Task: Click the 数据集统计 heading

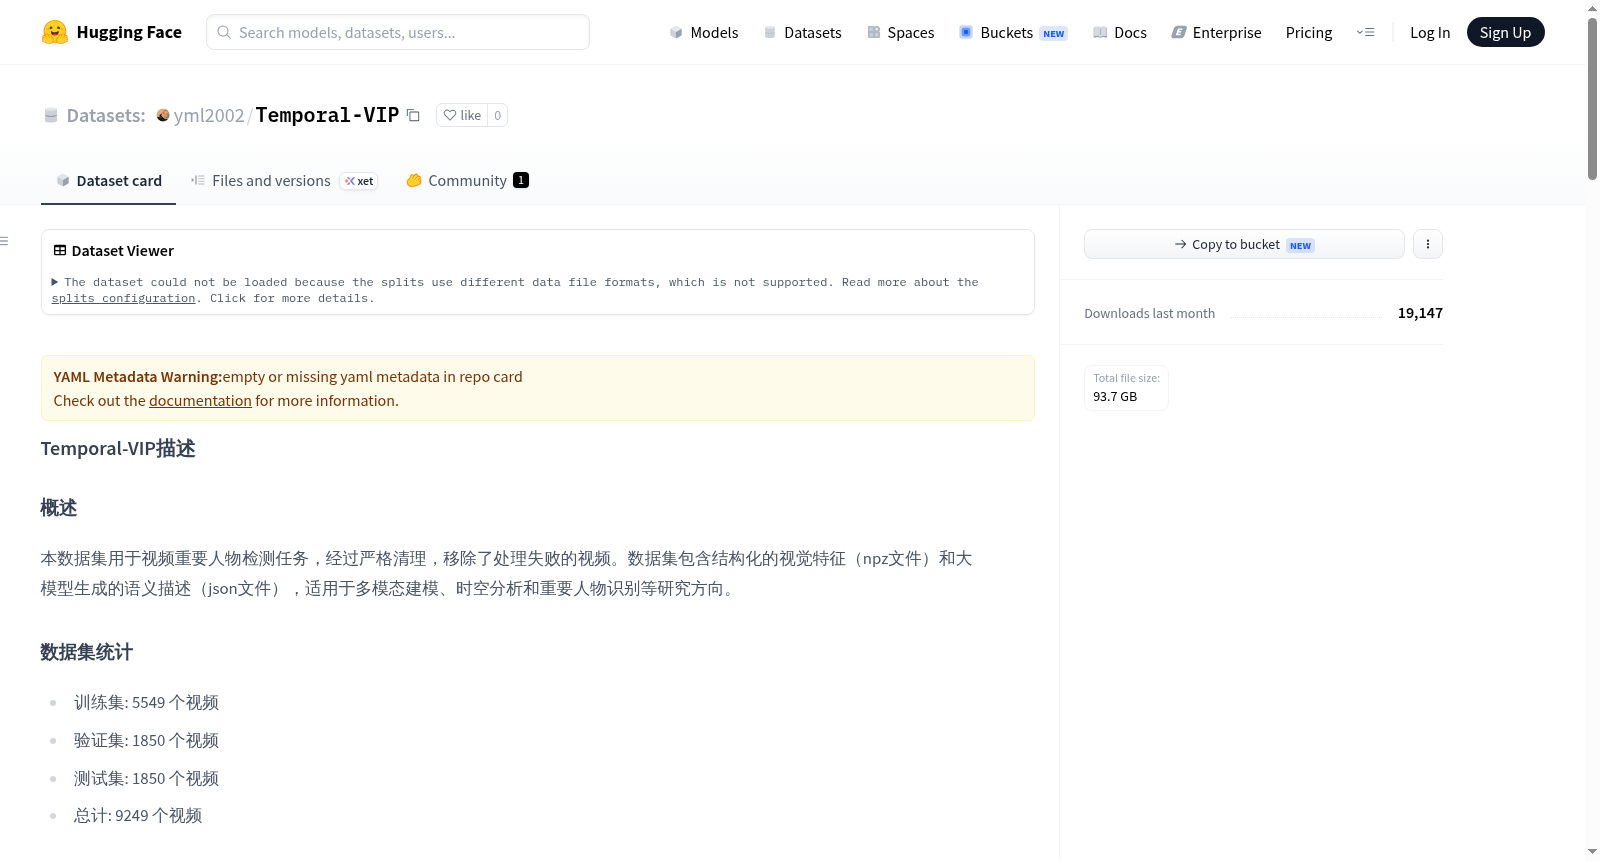Action: click(87, 652)
